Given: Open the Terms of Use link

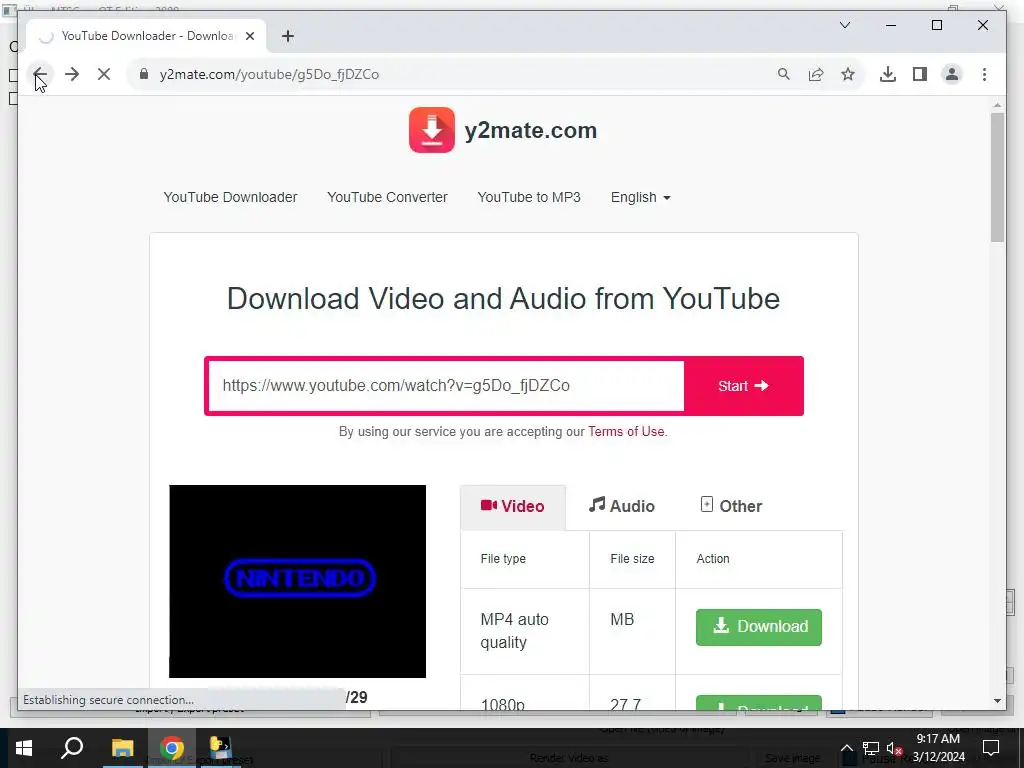Looking at the screenshot, I should pyautogui.click(x=626, y=431).
